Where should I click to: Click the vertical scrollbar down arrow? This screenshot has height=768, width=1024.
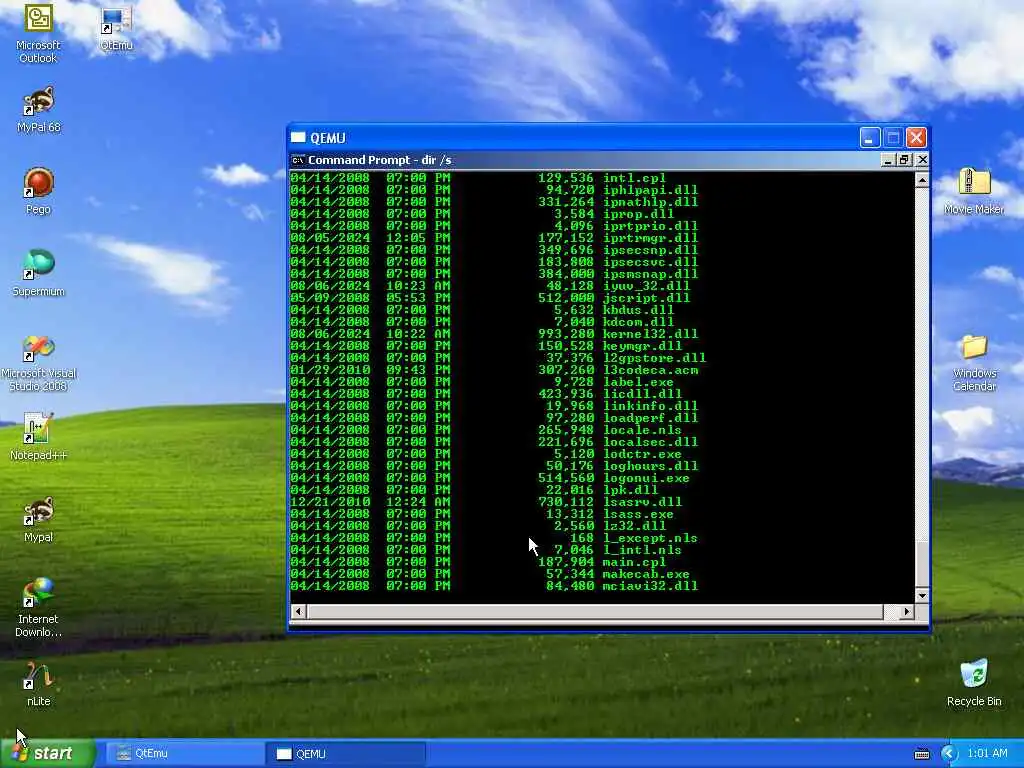pos(921,595)
